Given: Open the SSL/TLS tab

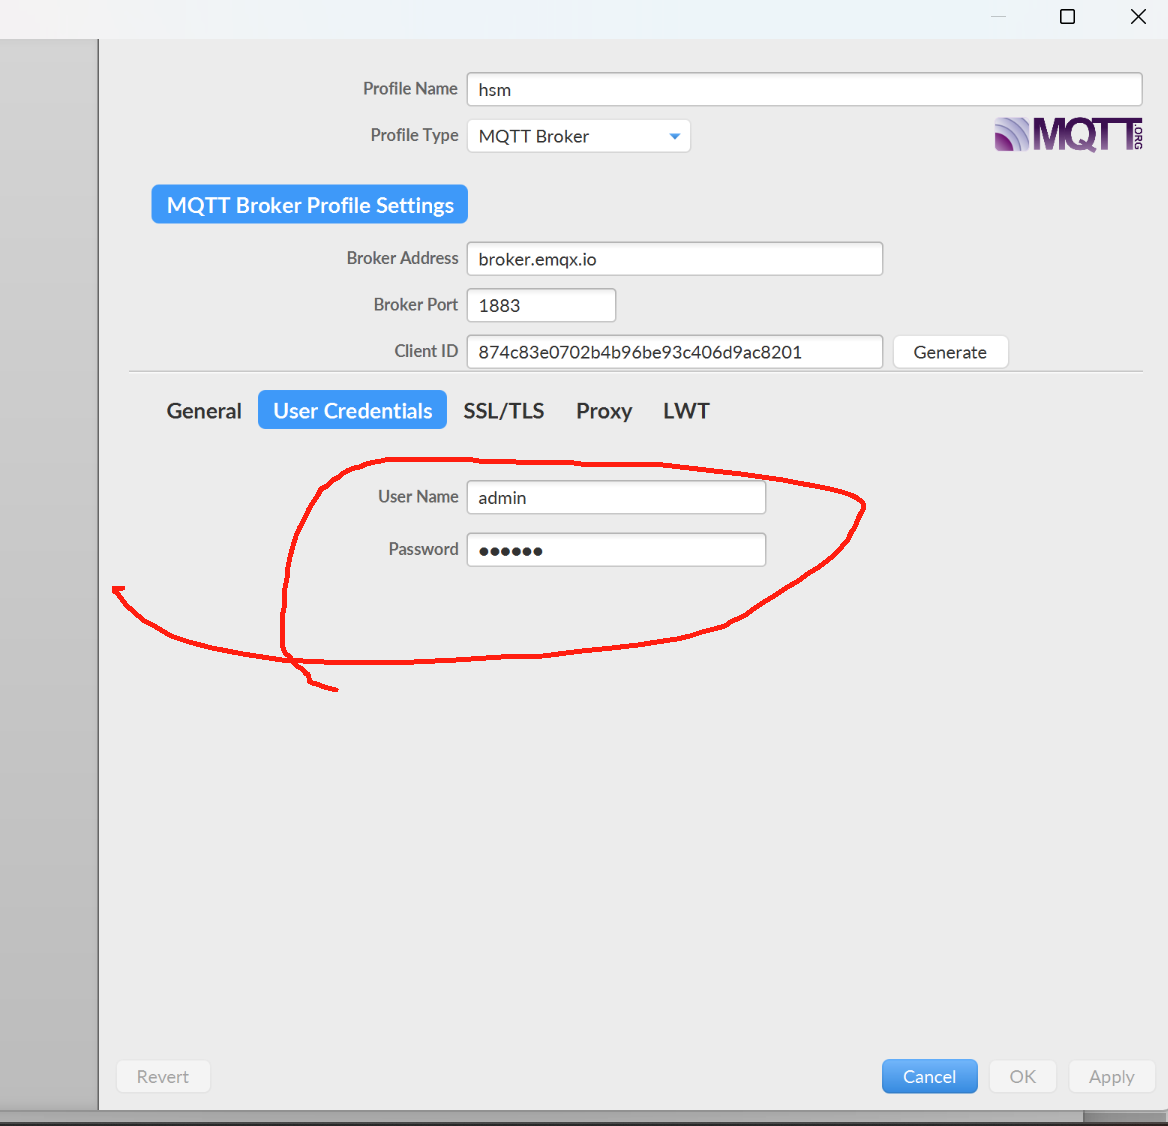Looking at the screenshot, I should coord(504,410).
